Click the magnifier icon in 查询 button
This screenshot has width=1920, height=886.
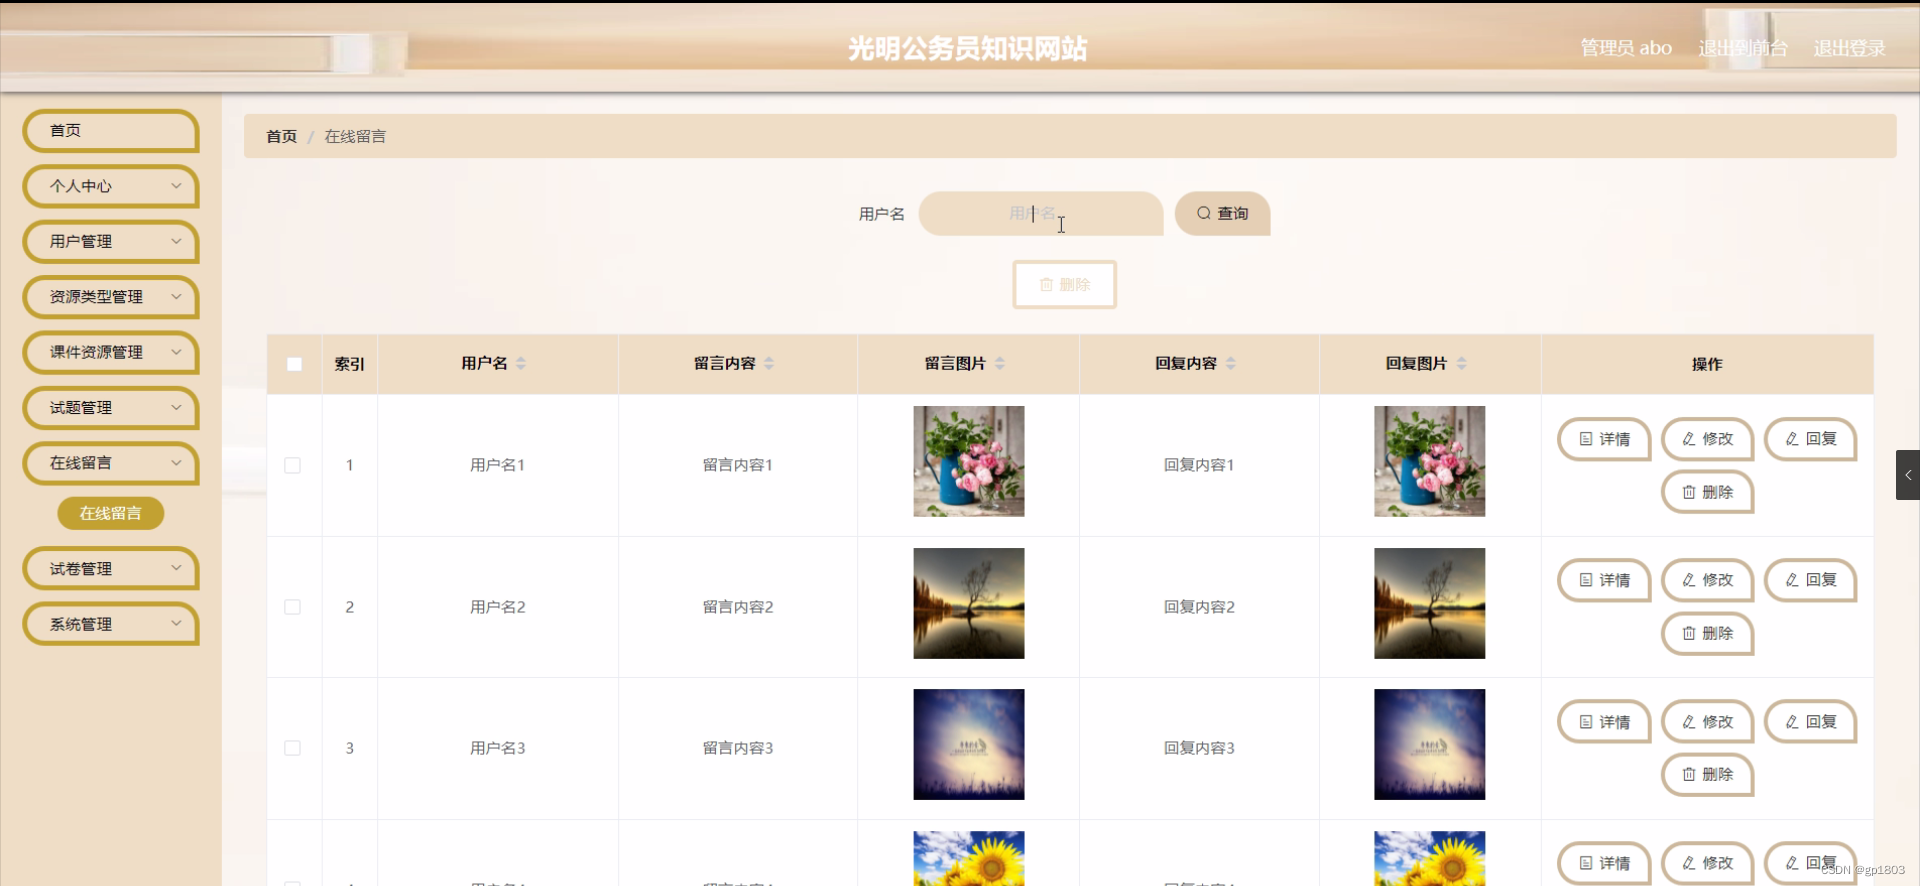pos(1204,213)
